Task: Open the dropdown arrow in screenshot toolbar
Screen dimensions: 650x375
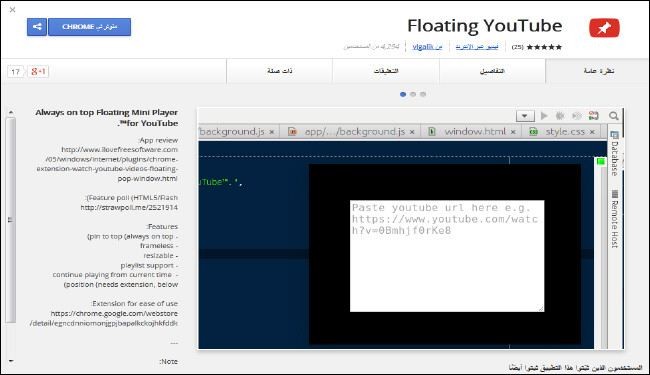Action: [525, 116]
